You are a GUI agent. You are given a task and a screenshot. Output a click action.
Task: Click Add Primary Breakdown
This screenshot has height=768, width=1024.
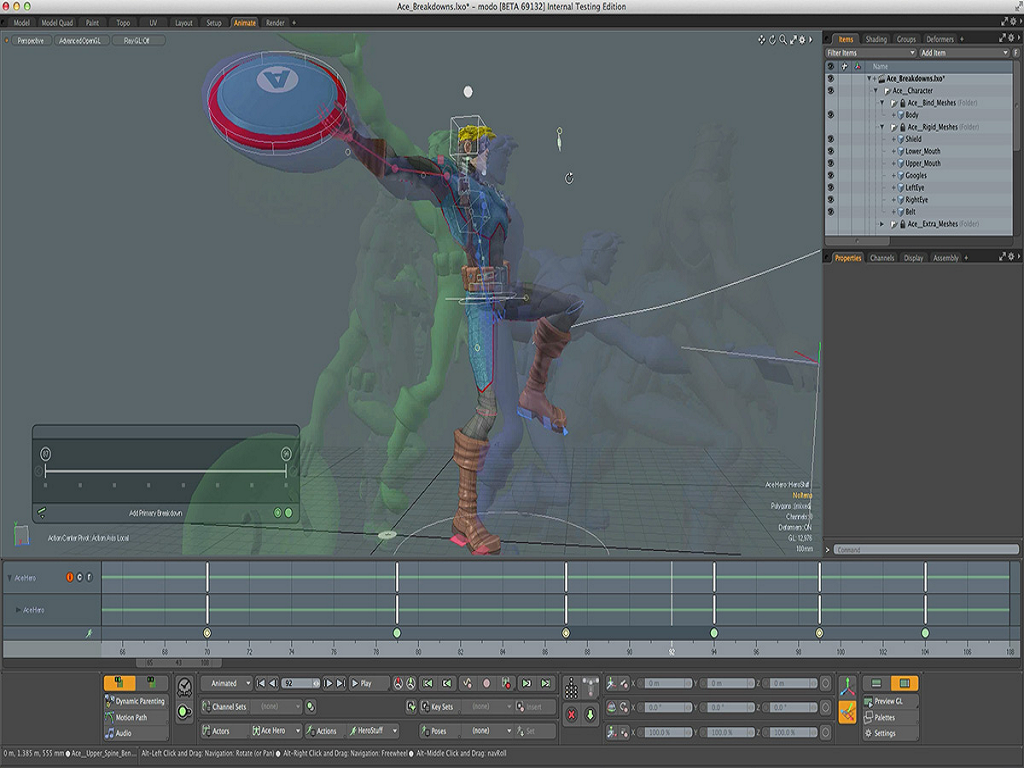[x=156, y=513]
